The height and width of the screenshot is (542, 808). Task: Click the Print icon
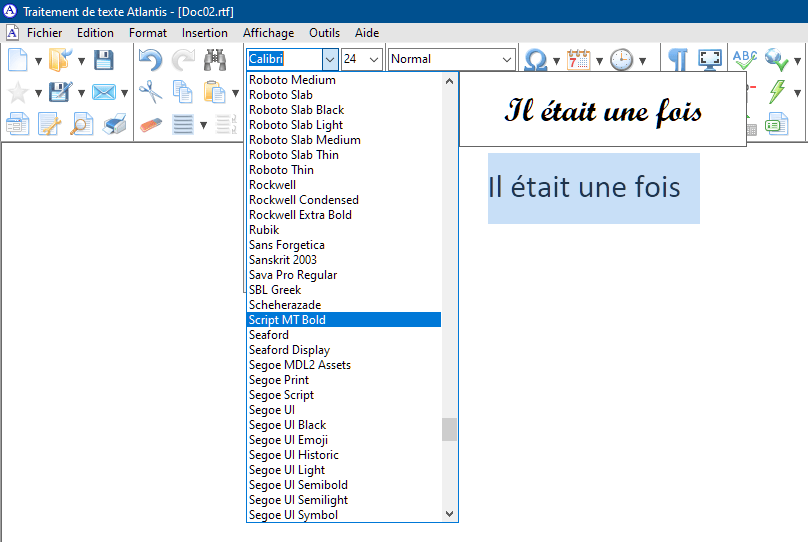click(115, 125)
